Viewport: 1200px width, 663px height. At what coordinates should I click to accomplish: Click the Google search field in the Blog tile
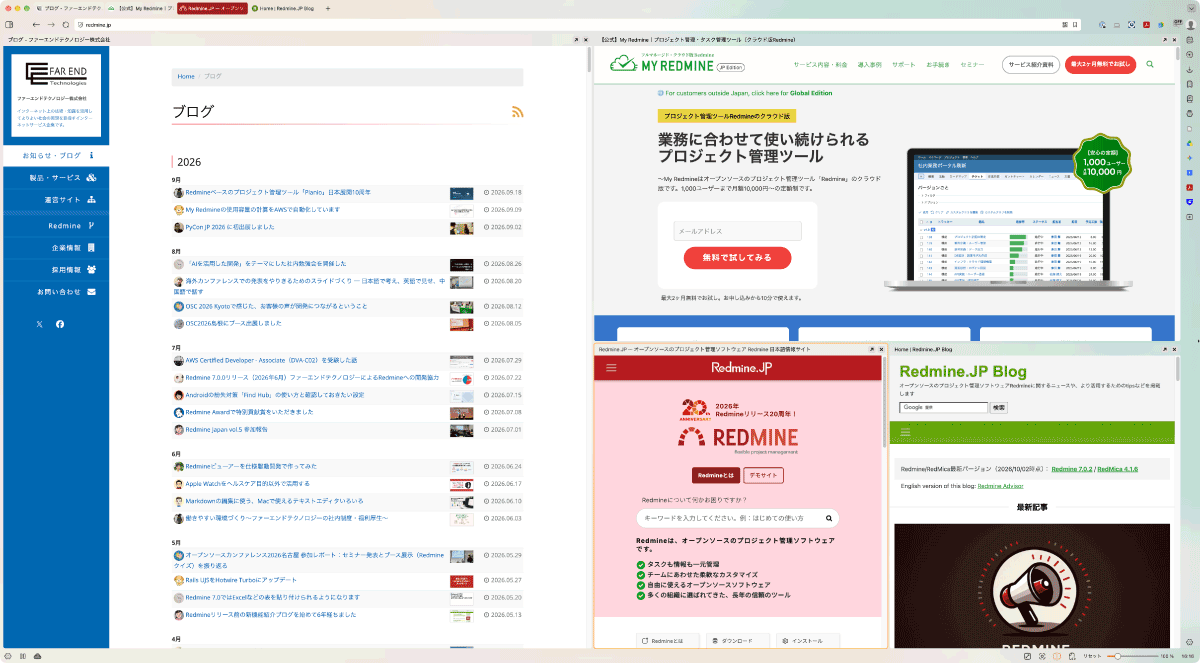[943, 407]
